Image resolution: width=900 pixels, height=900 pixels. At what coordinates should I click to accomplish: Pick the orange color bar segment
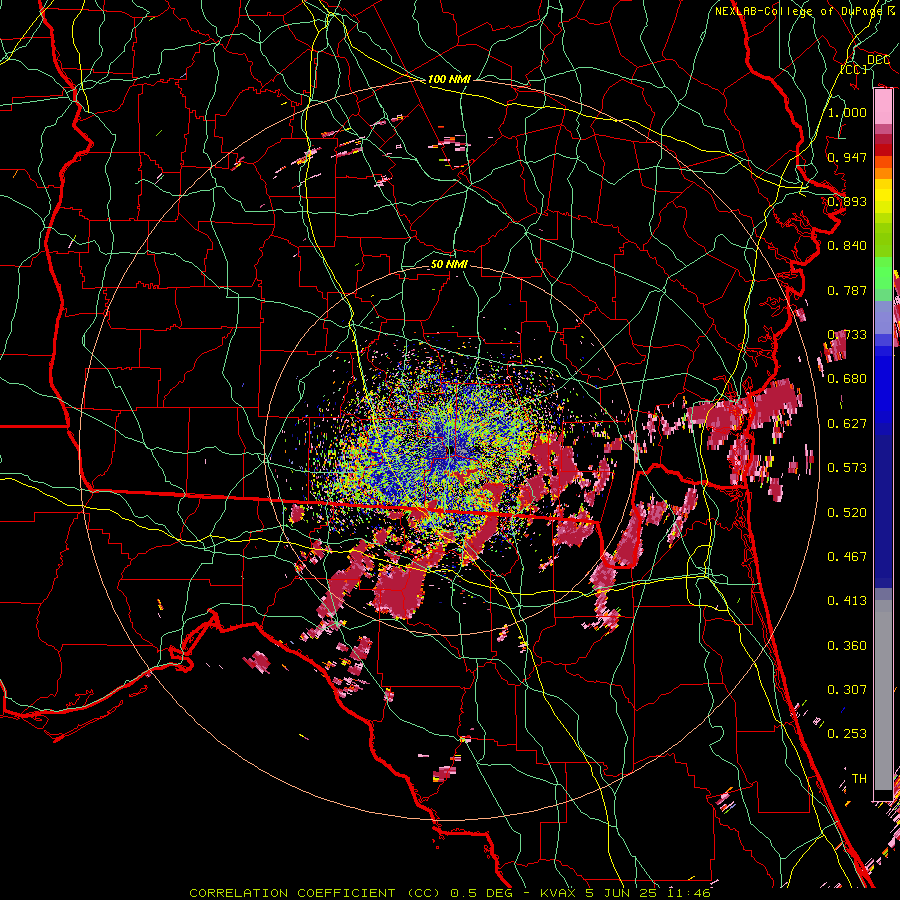click(x=883, y=173)
